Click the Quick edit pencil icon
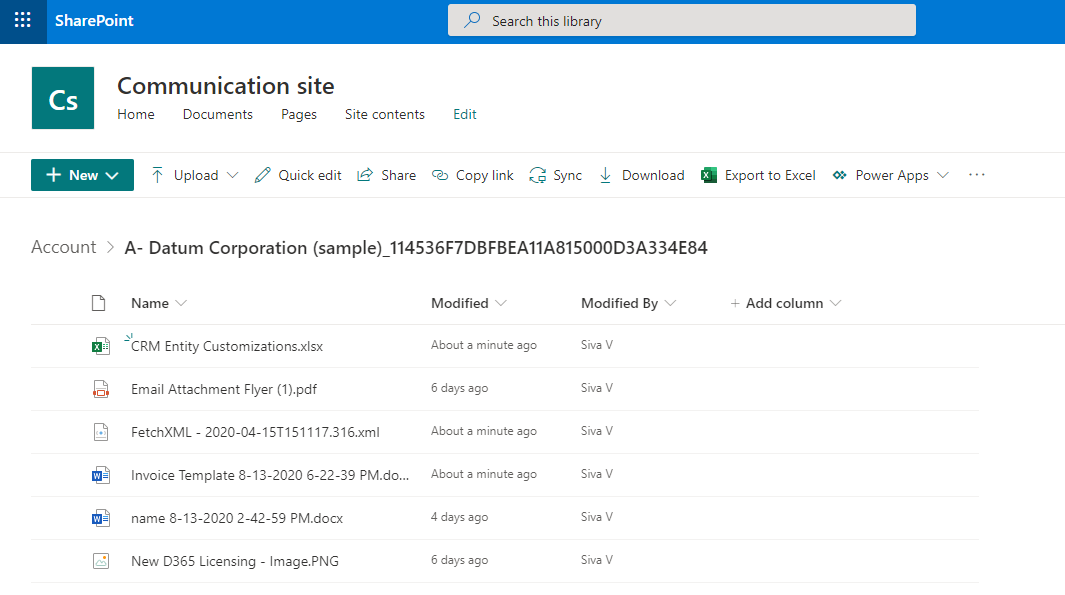The image size is (1065, 595). pyautogui.click(x=262, y=175)
